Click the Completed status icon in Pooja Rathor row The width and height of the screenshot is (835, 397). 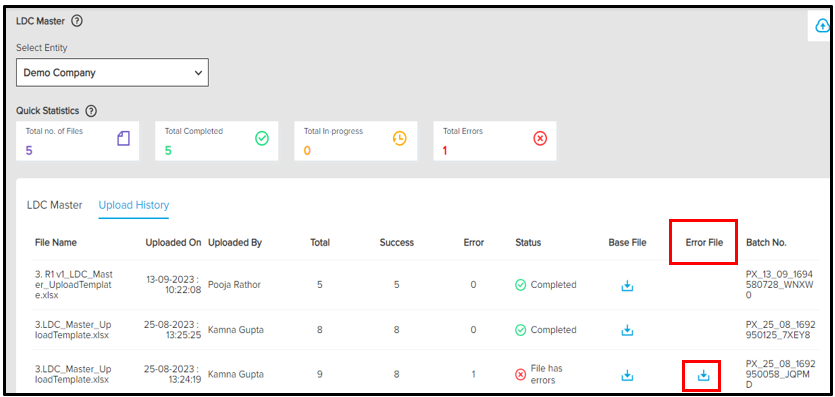520,285
